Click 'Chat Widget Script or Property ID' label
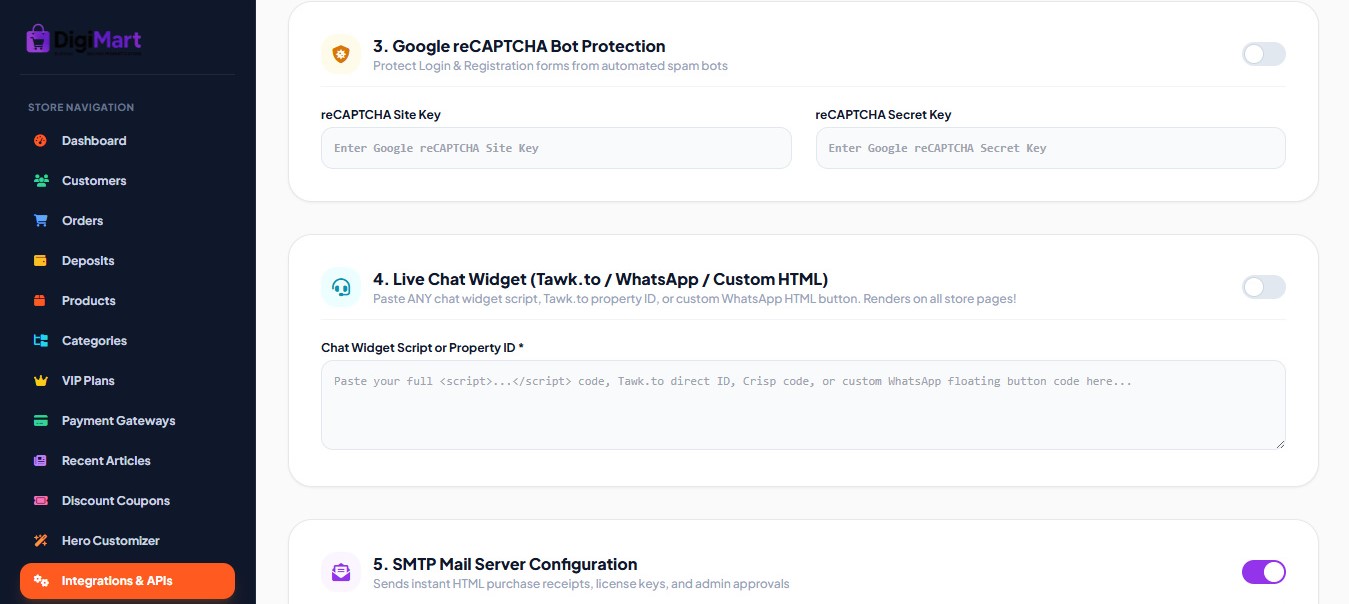 (422, 348)
